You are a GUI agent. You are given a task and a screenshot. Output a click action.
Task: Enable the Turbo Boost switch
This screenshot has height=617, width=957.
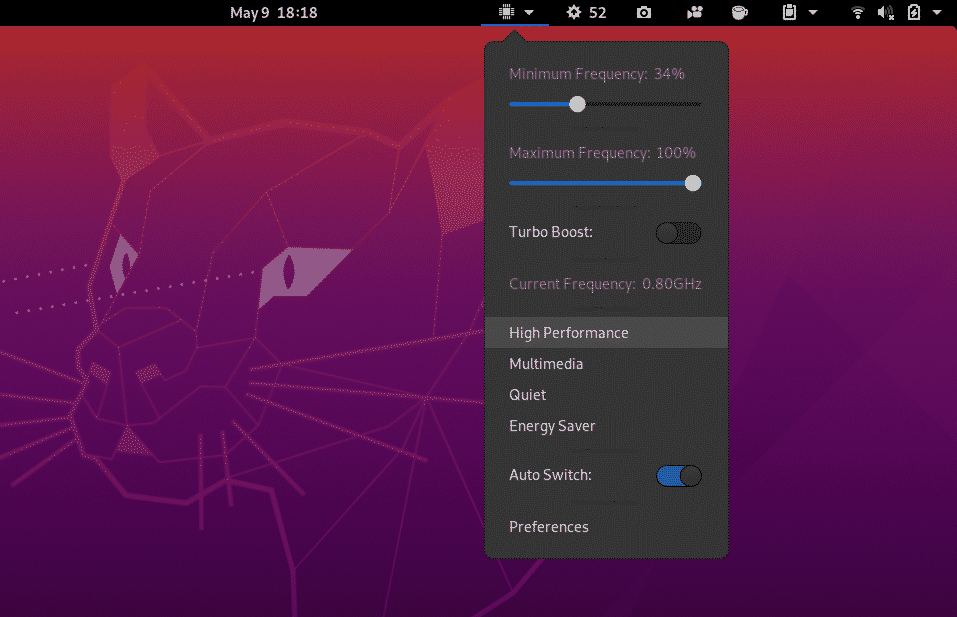(678, 233)
